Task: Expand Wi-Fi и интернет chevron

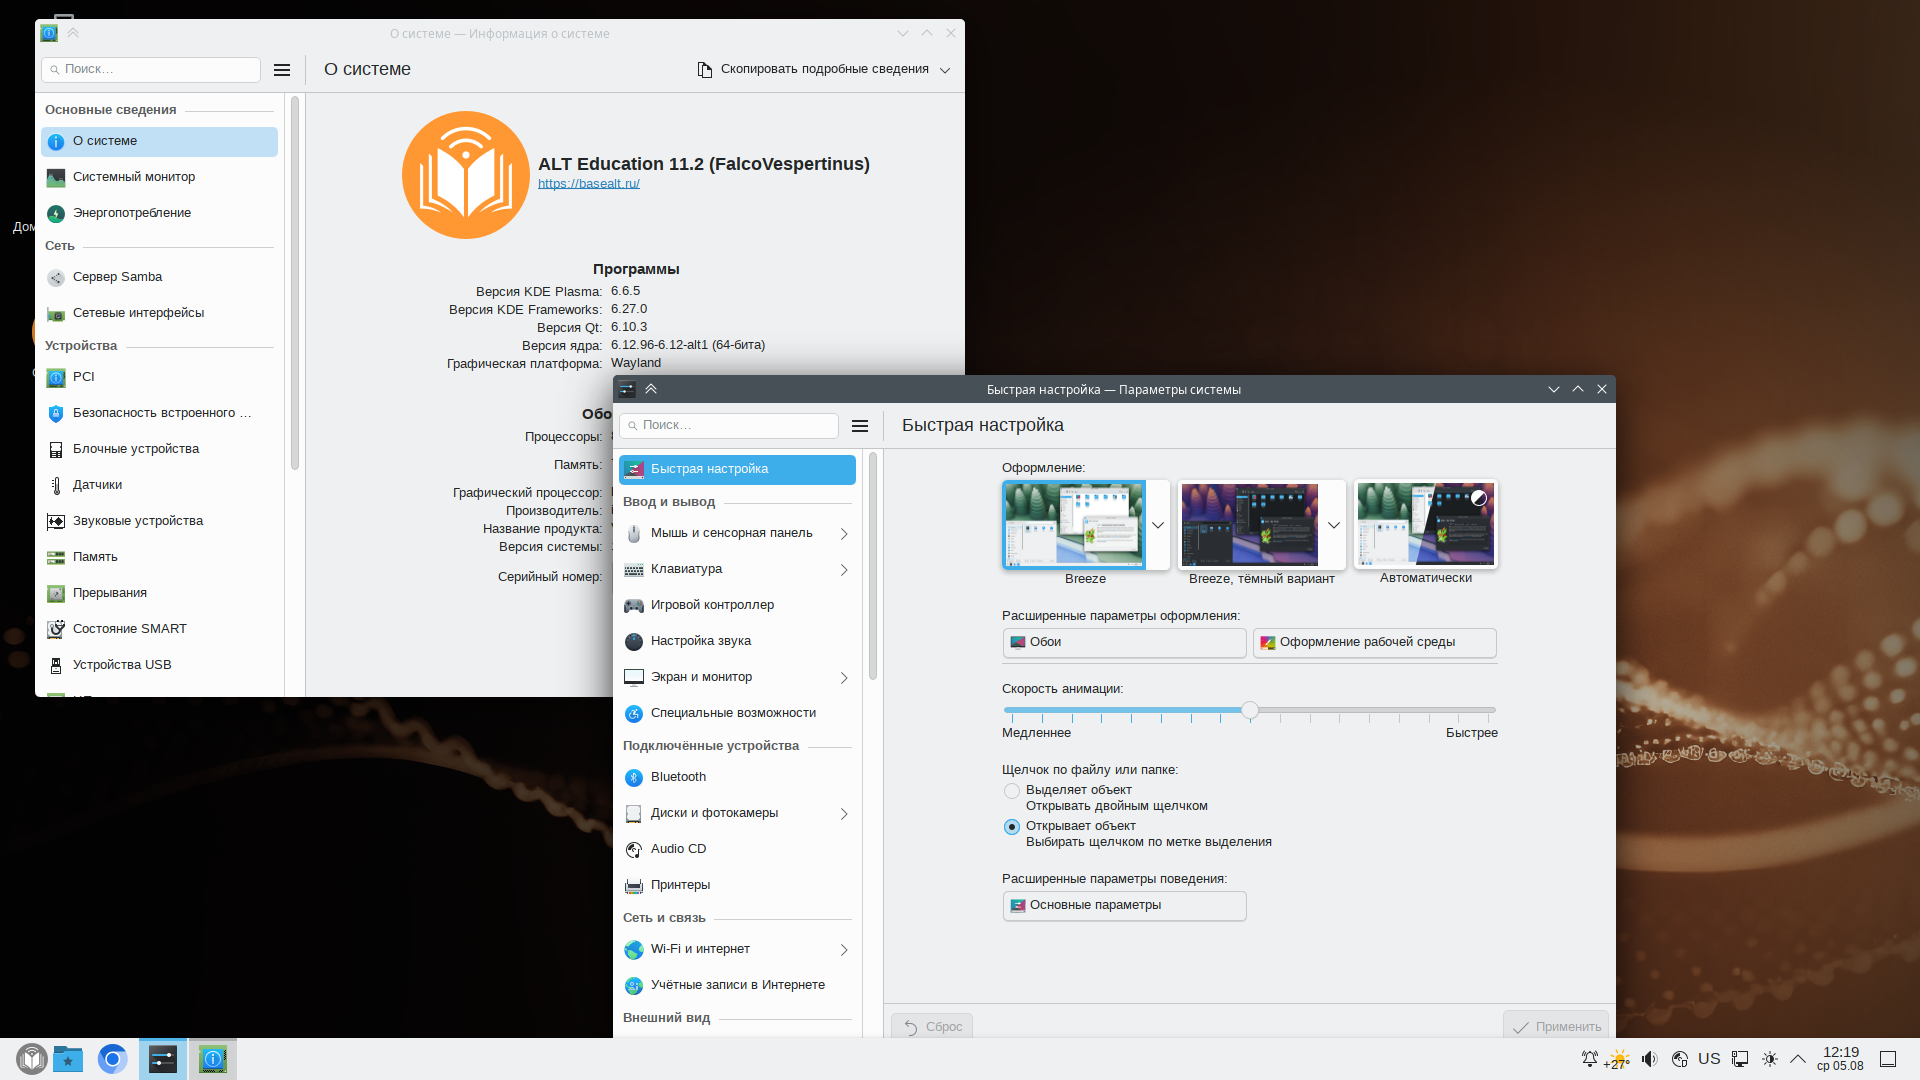Action: click(844, 950)
